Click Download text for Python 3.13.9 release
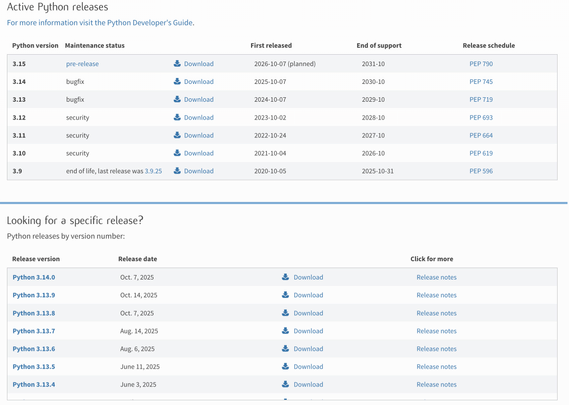Image resolution: width=569 pixels, height=405 pixels. click(308, 295)
